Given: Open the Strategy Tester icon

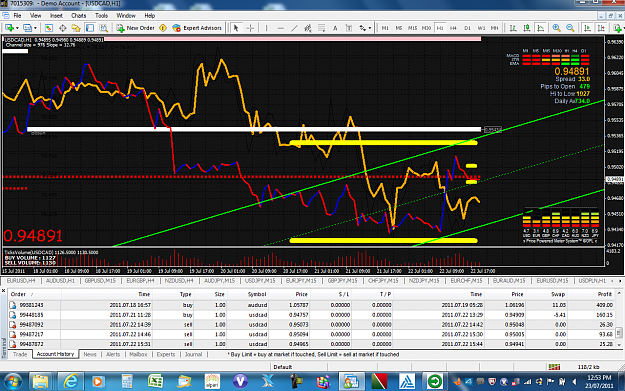Looking at the screenshot, I should [104, 28].
